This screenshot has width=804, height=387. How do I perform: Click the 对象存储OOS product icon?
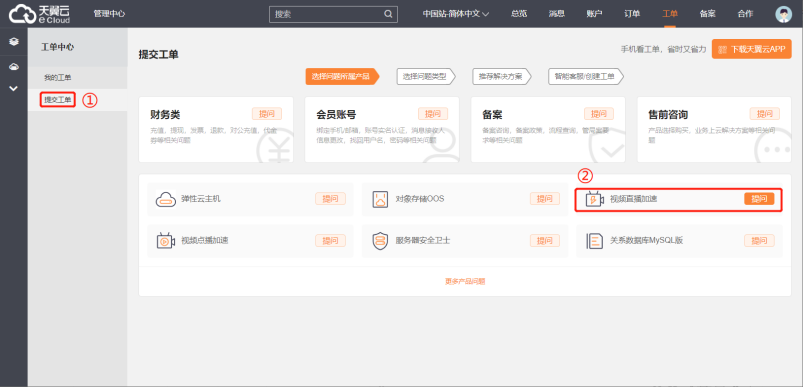[x=380, y=199]
